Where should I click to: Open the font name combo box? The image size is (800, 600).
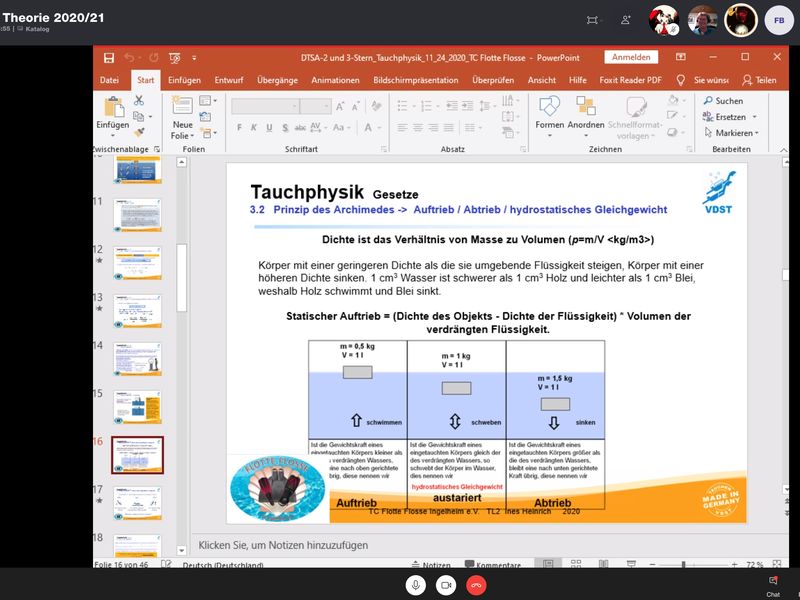tap(265, 106)
